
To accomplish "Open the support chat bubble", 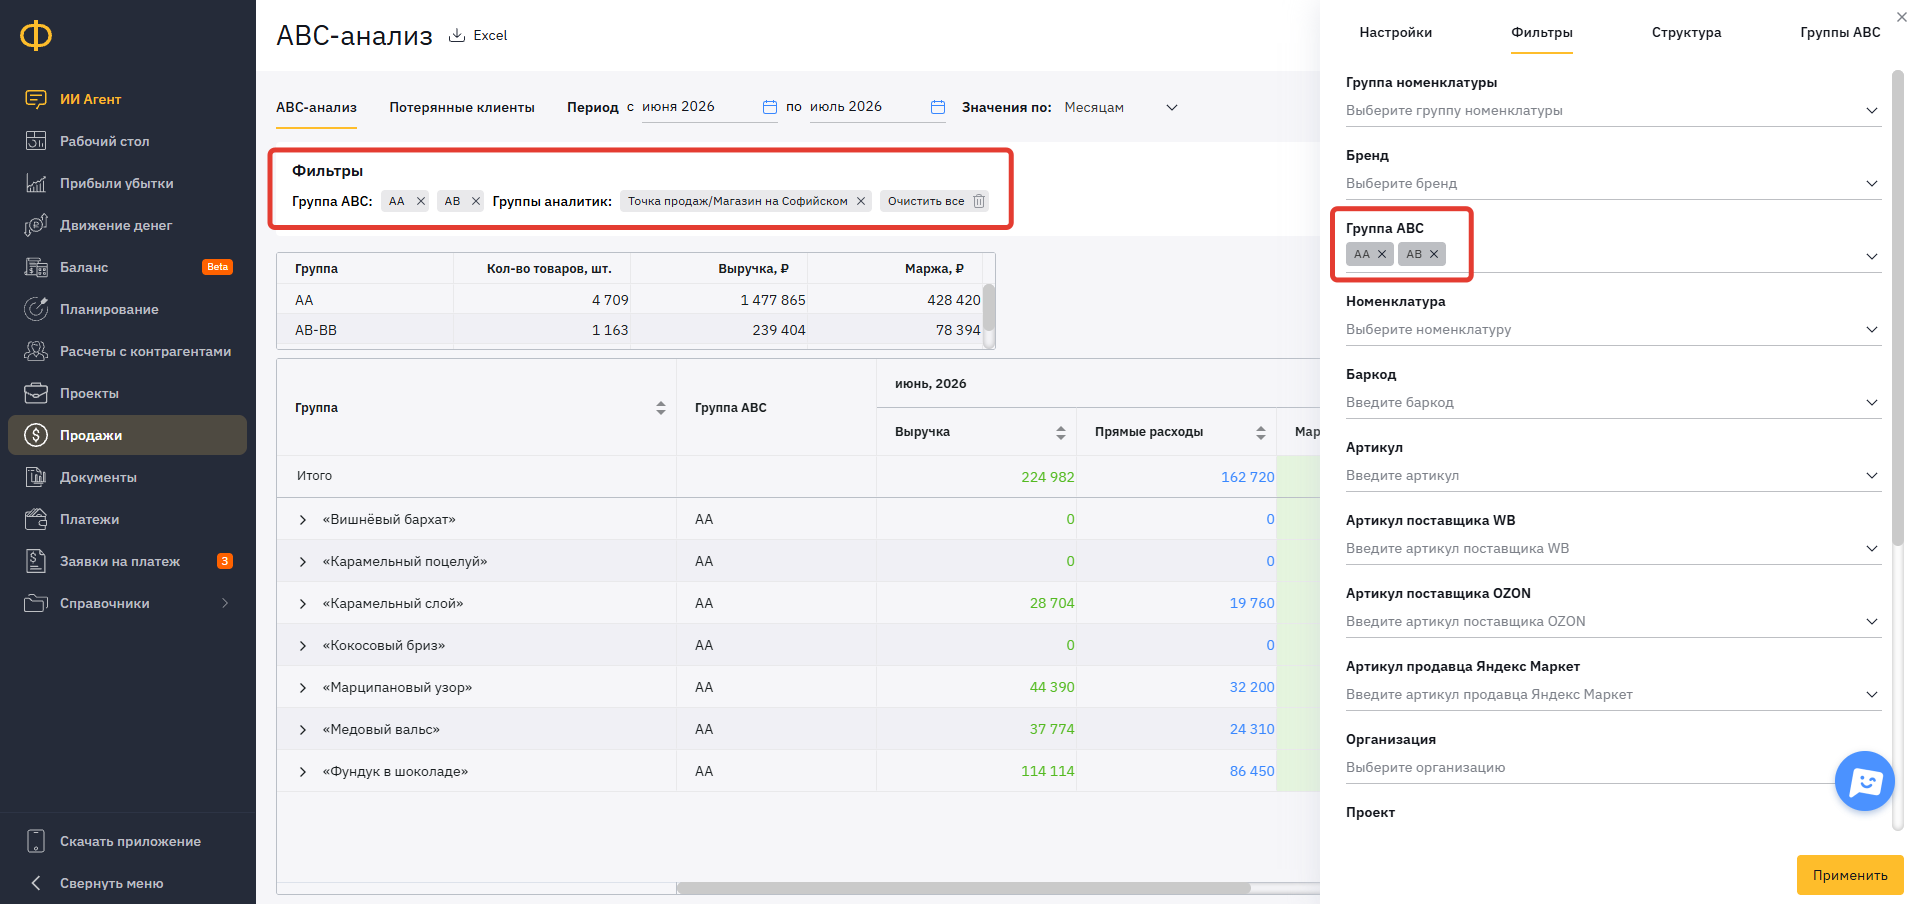I will click(x=1865, y=781).
